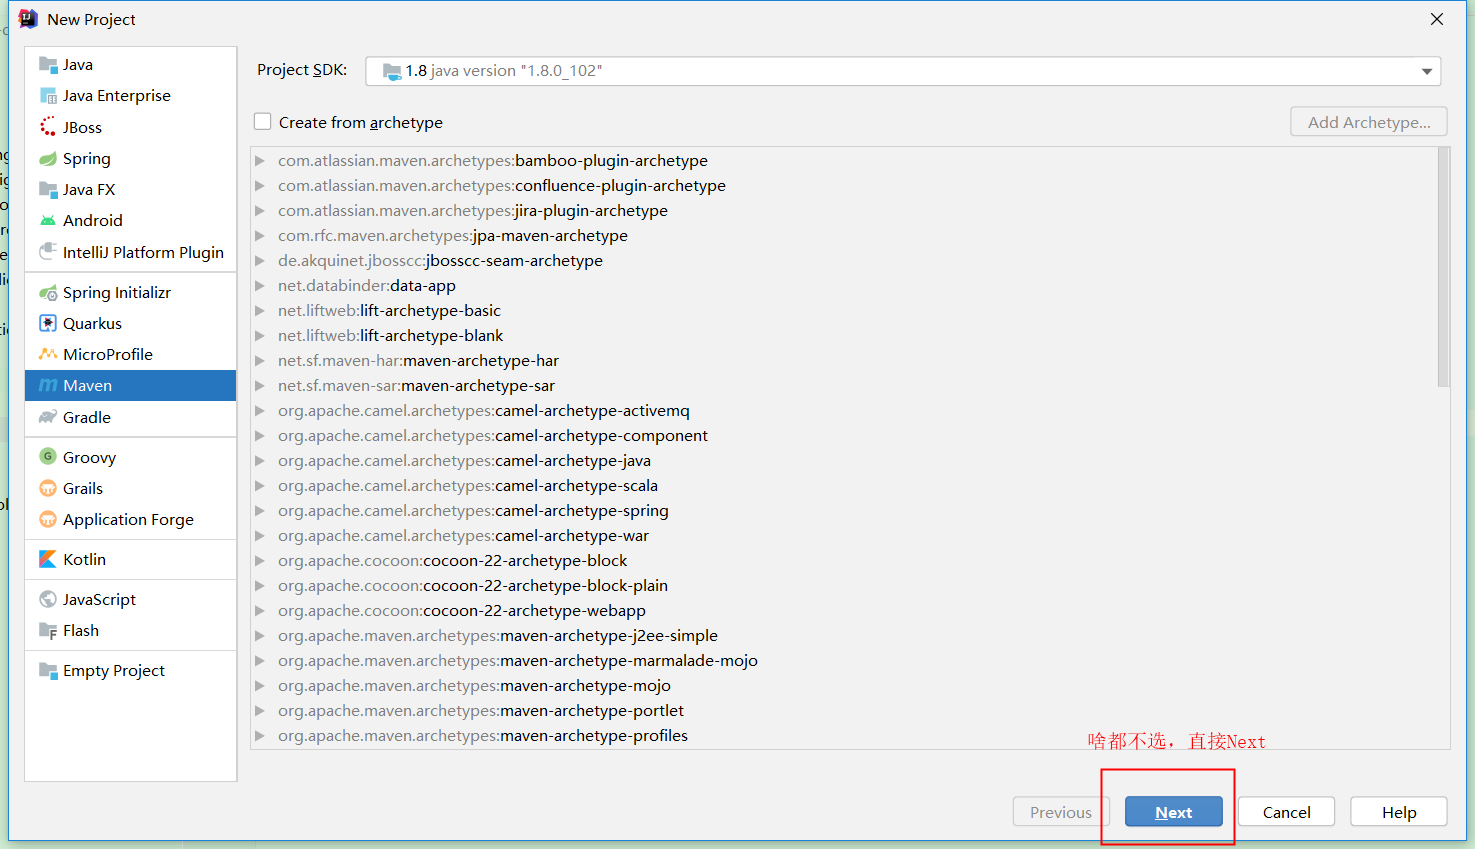Click the Java Enterprise icon
1475x849 pixels.
click(48, 96)
